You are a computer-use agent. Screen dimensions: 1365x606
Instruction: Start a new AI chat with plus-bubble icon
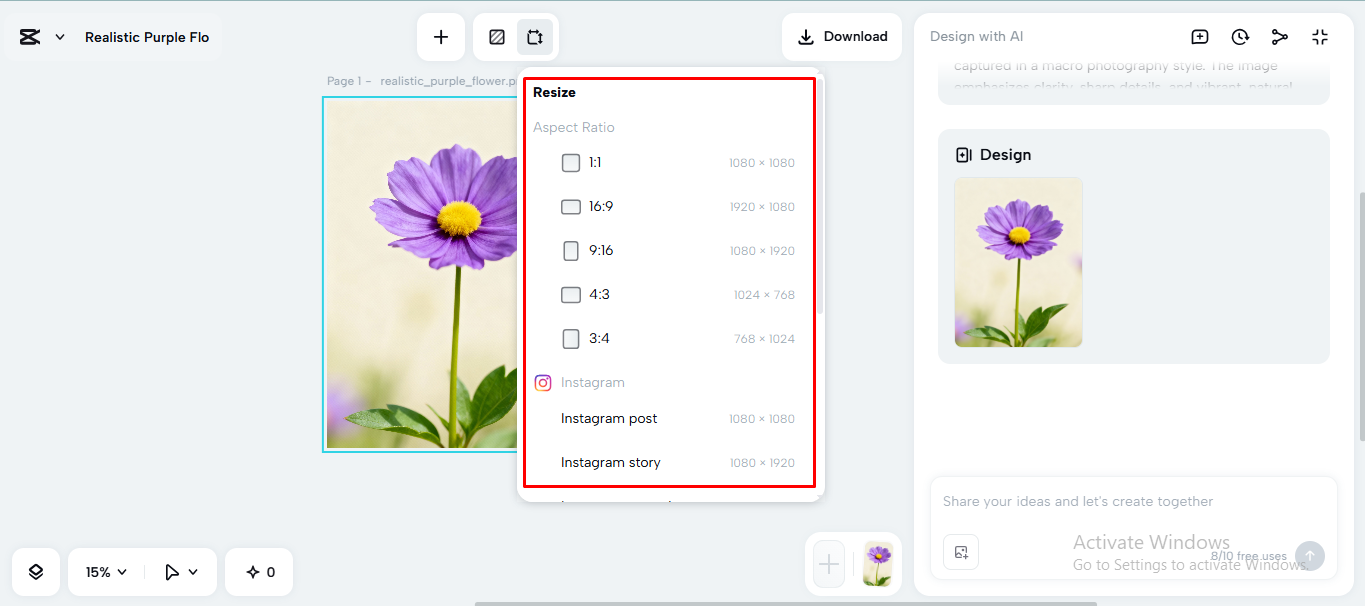click(1199, 36)
